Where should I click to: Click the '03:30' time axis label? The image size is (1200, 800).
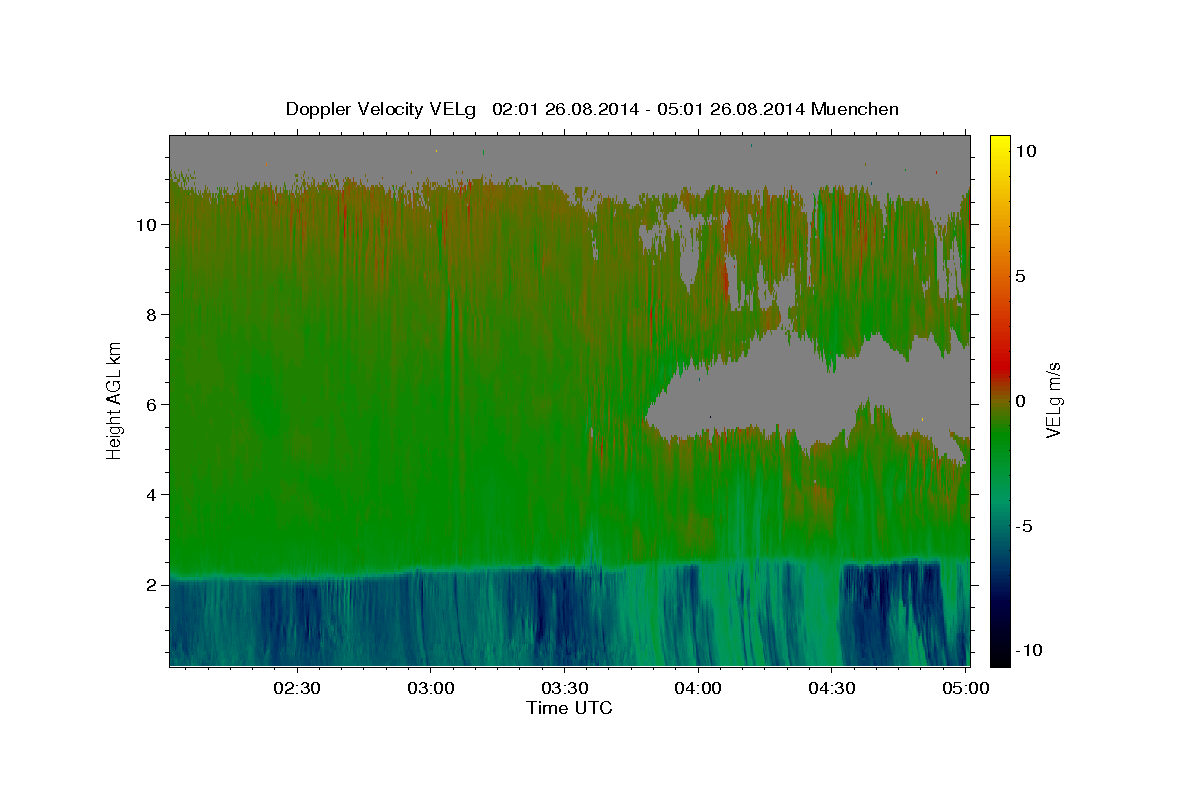pos(564,688)
